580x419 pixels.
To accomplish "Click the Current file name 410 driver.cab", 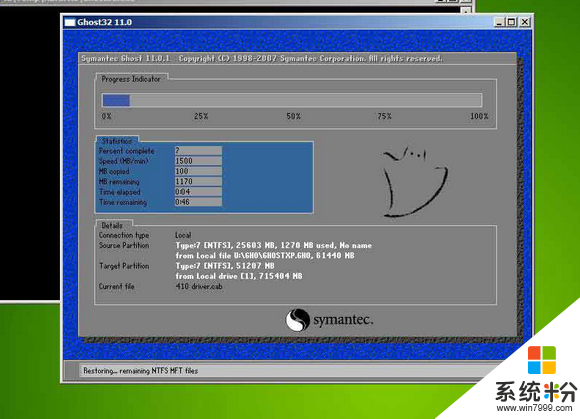I will pyautogui.click(x=199, y=286).
